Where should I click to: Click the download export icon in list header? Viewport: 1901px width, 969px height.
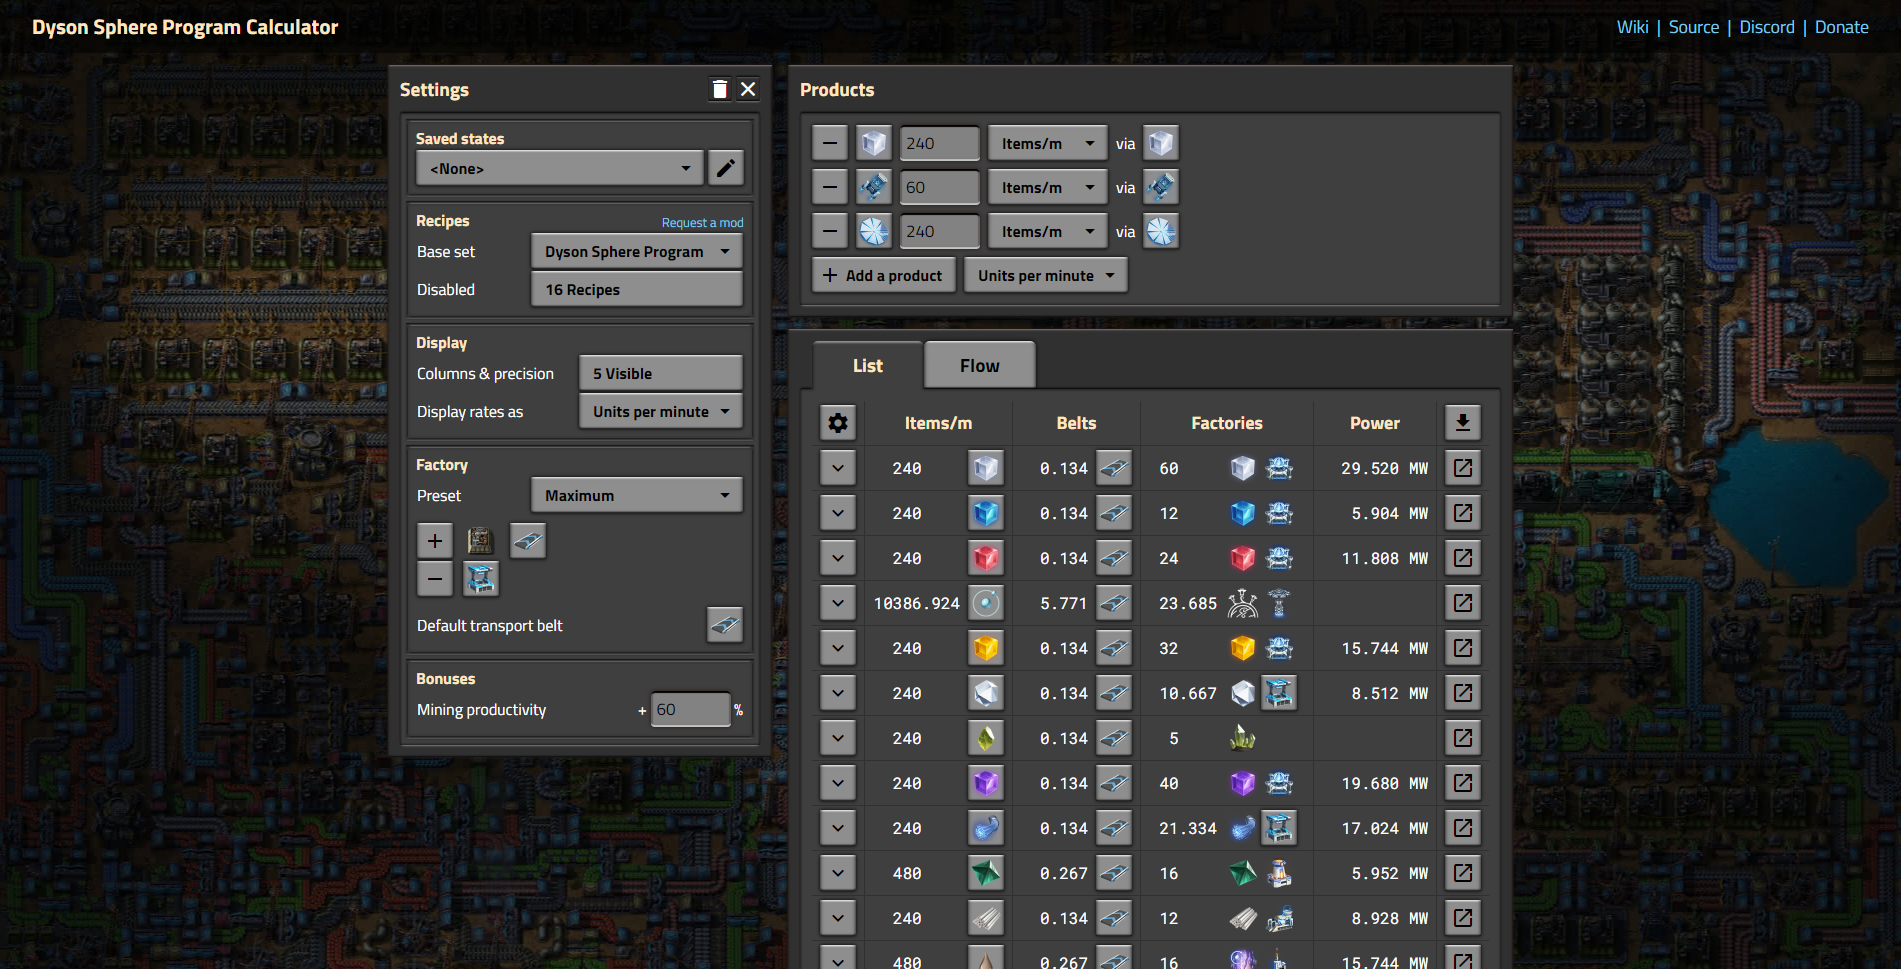pos(1463,422)
